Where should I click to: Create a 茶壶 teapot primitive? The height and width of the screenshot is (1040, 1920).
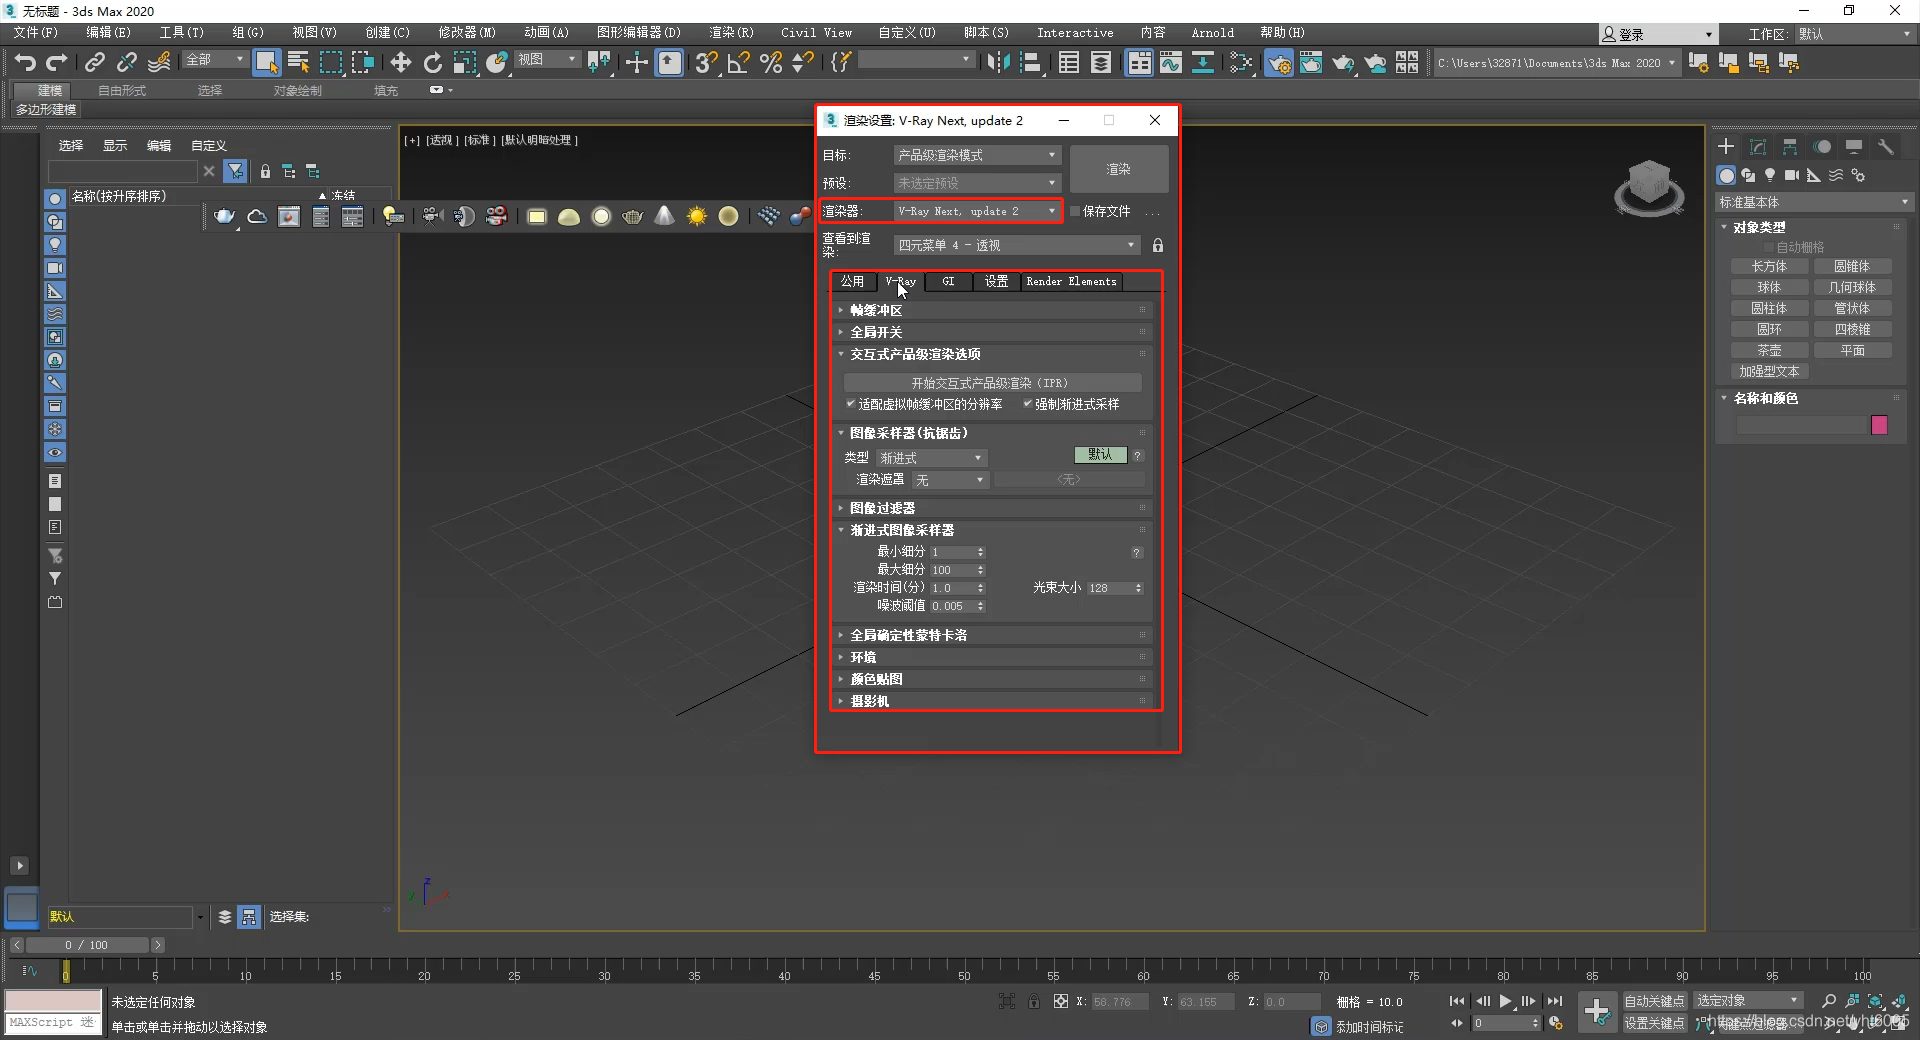1769,351
